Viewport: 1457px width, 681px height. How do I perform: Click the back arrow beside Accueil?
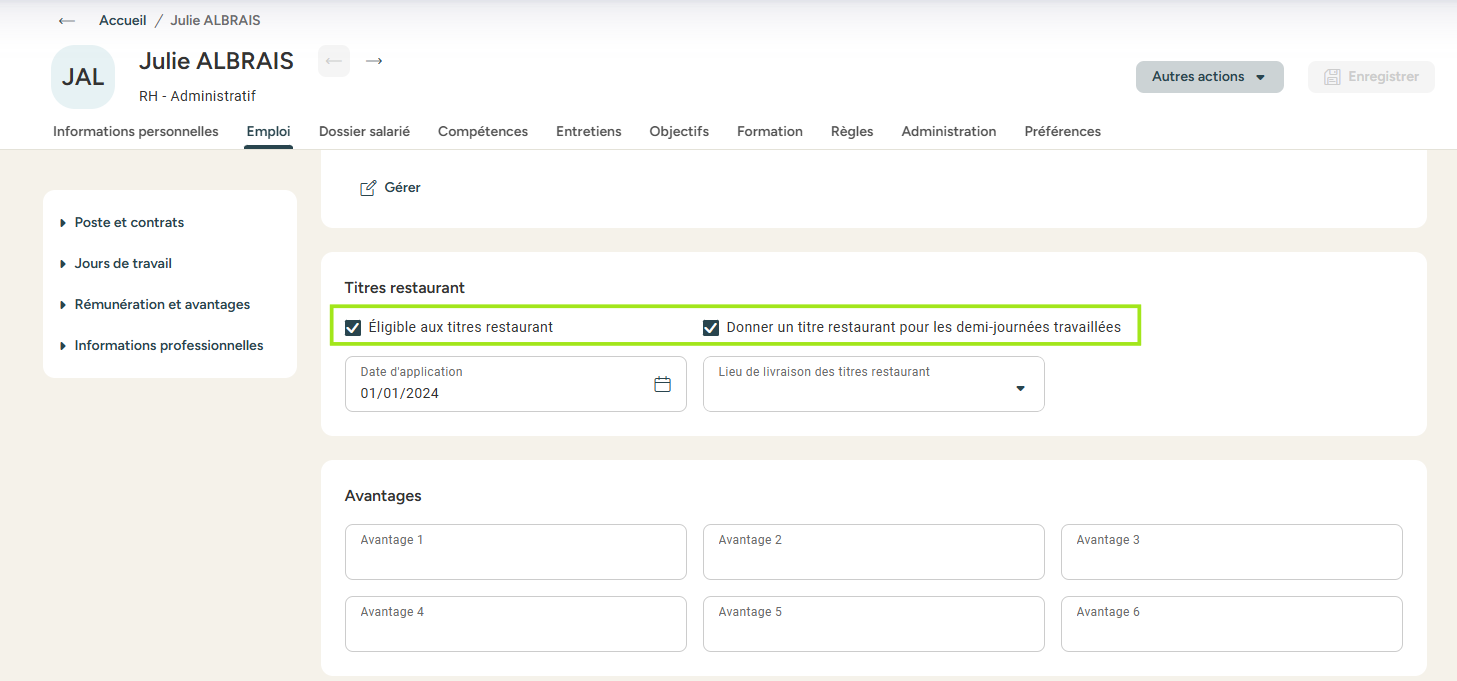tap(67, 21)
